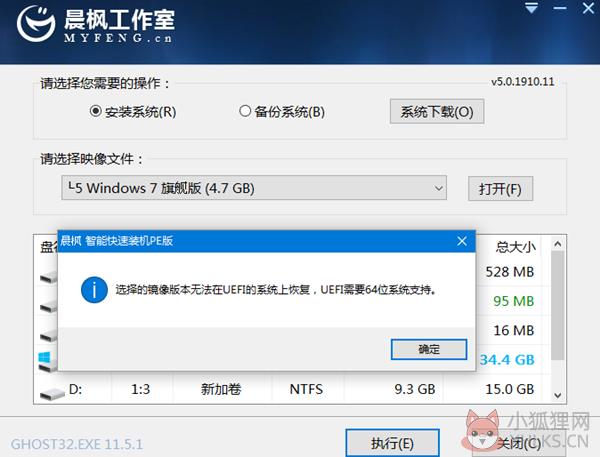Click the 1:3 partition number cell

pyautogui.click(x=140, y=389)
